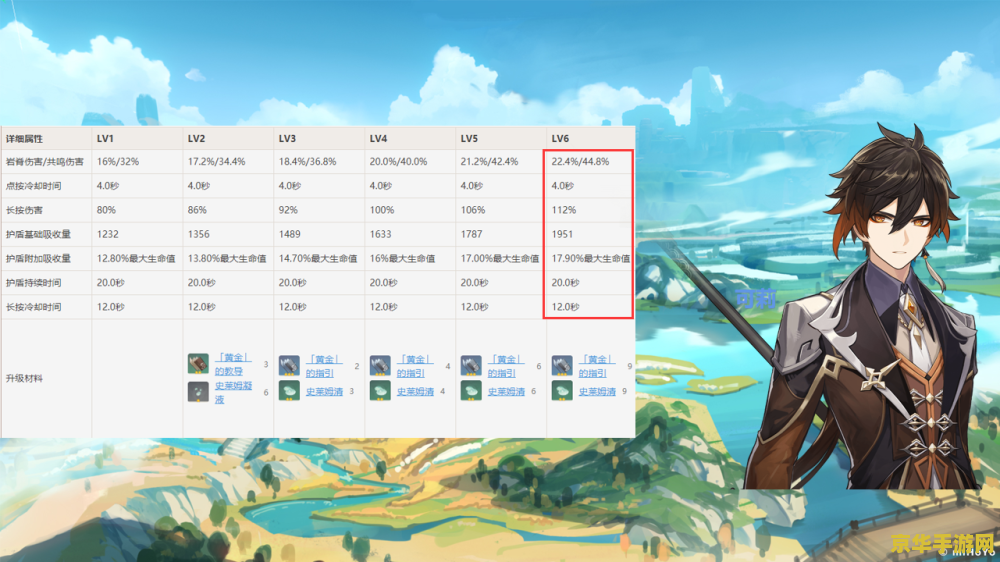
Task: Click the LV2 史莱姆凝液 material icon
Action: coord(198,392)
